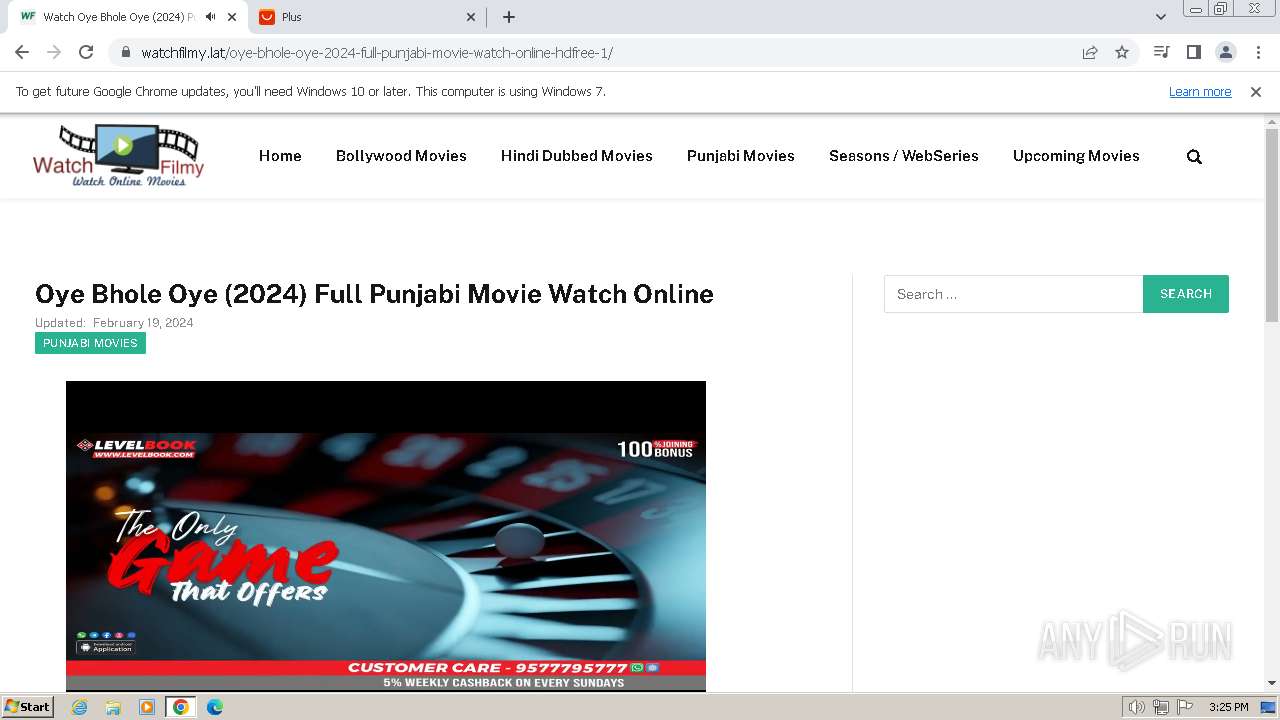Open the Chrome profile avatar
The width and height of the screenshot is (1280, 720).
coord(1225,53)
